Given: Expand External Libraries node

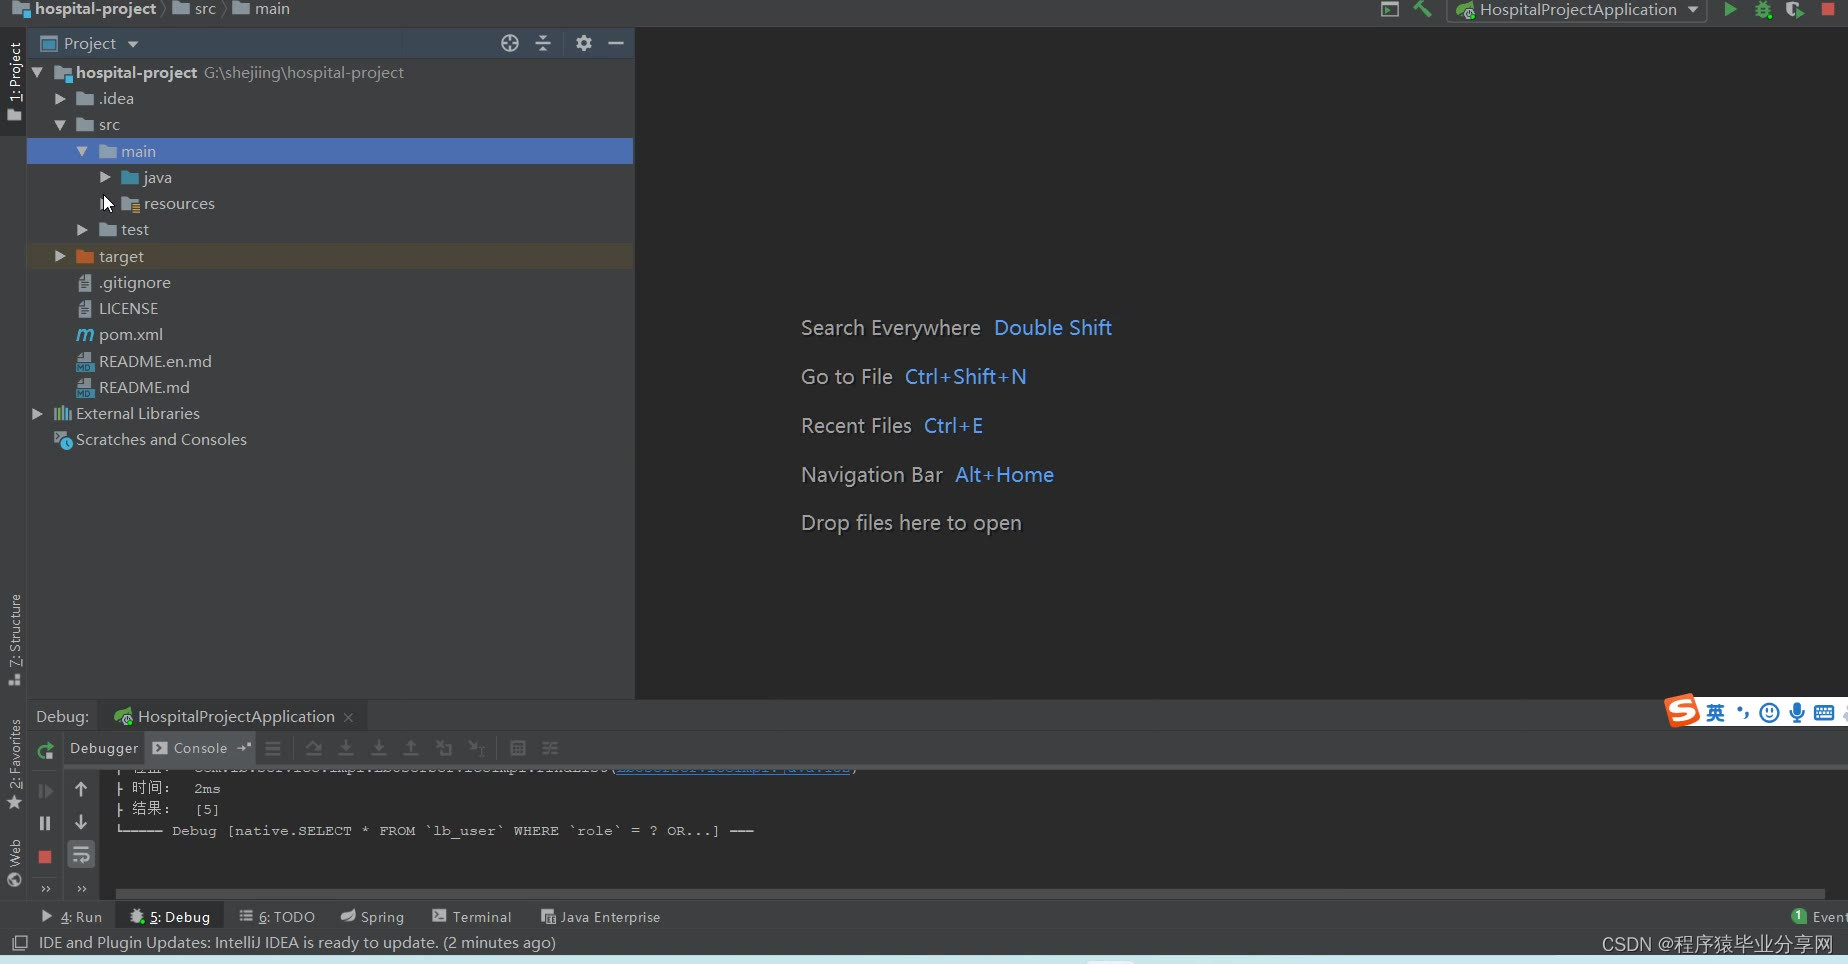Looking at the screenshot, I should [x=37, y=413].
